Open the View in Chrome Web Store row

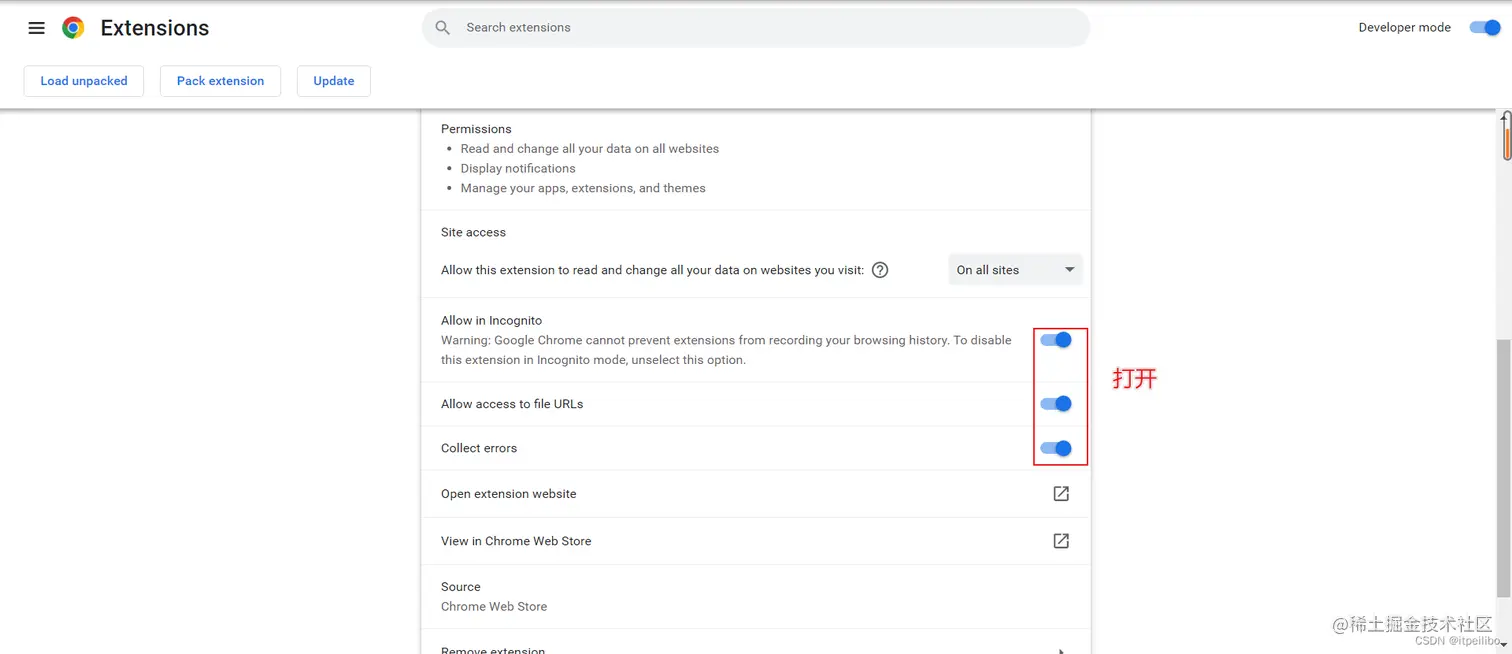tap(516, 541)
